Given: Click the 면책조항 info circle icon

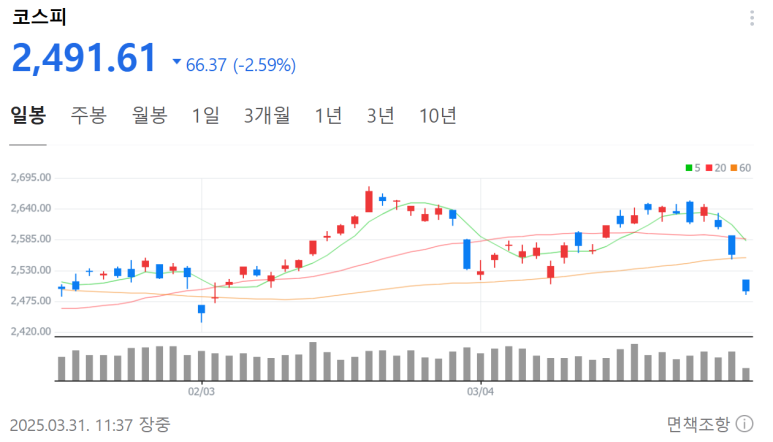Looking at the screenshot, I should [x=744, y=424].
